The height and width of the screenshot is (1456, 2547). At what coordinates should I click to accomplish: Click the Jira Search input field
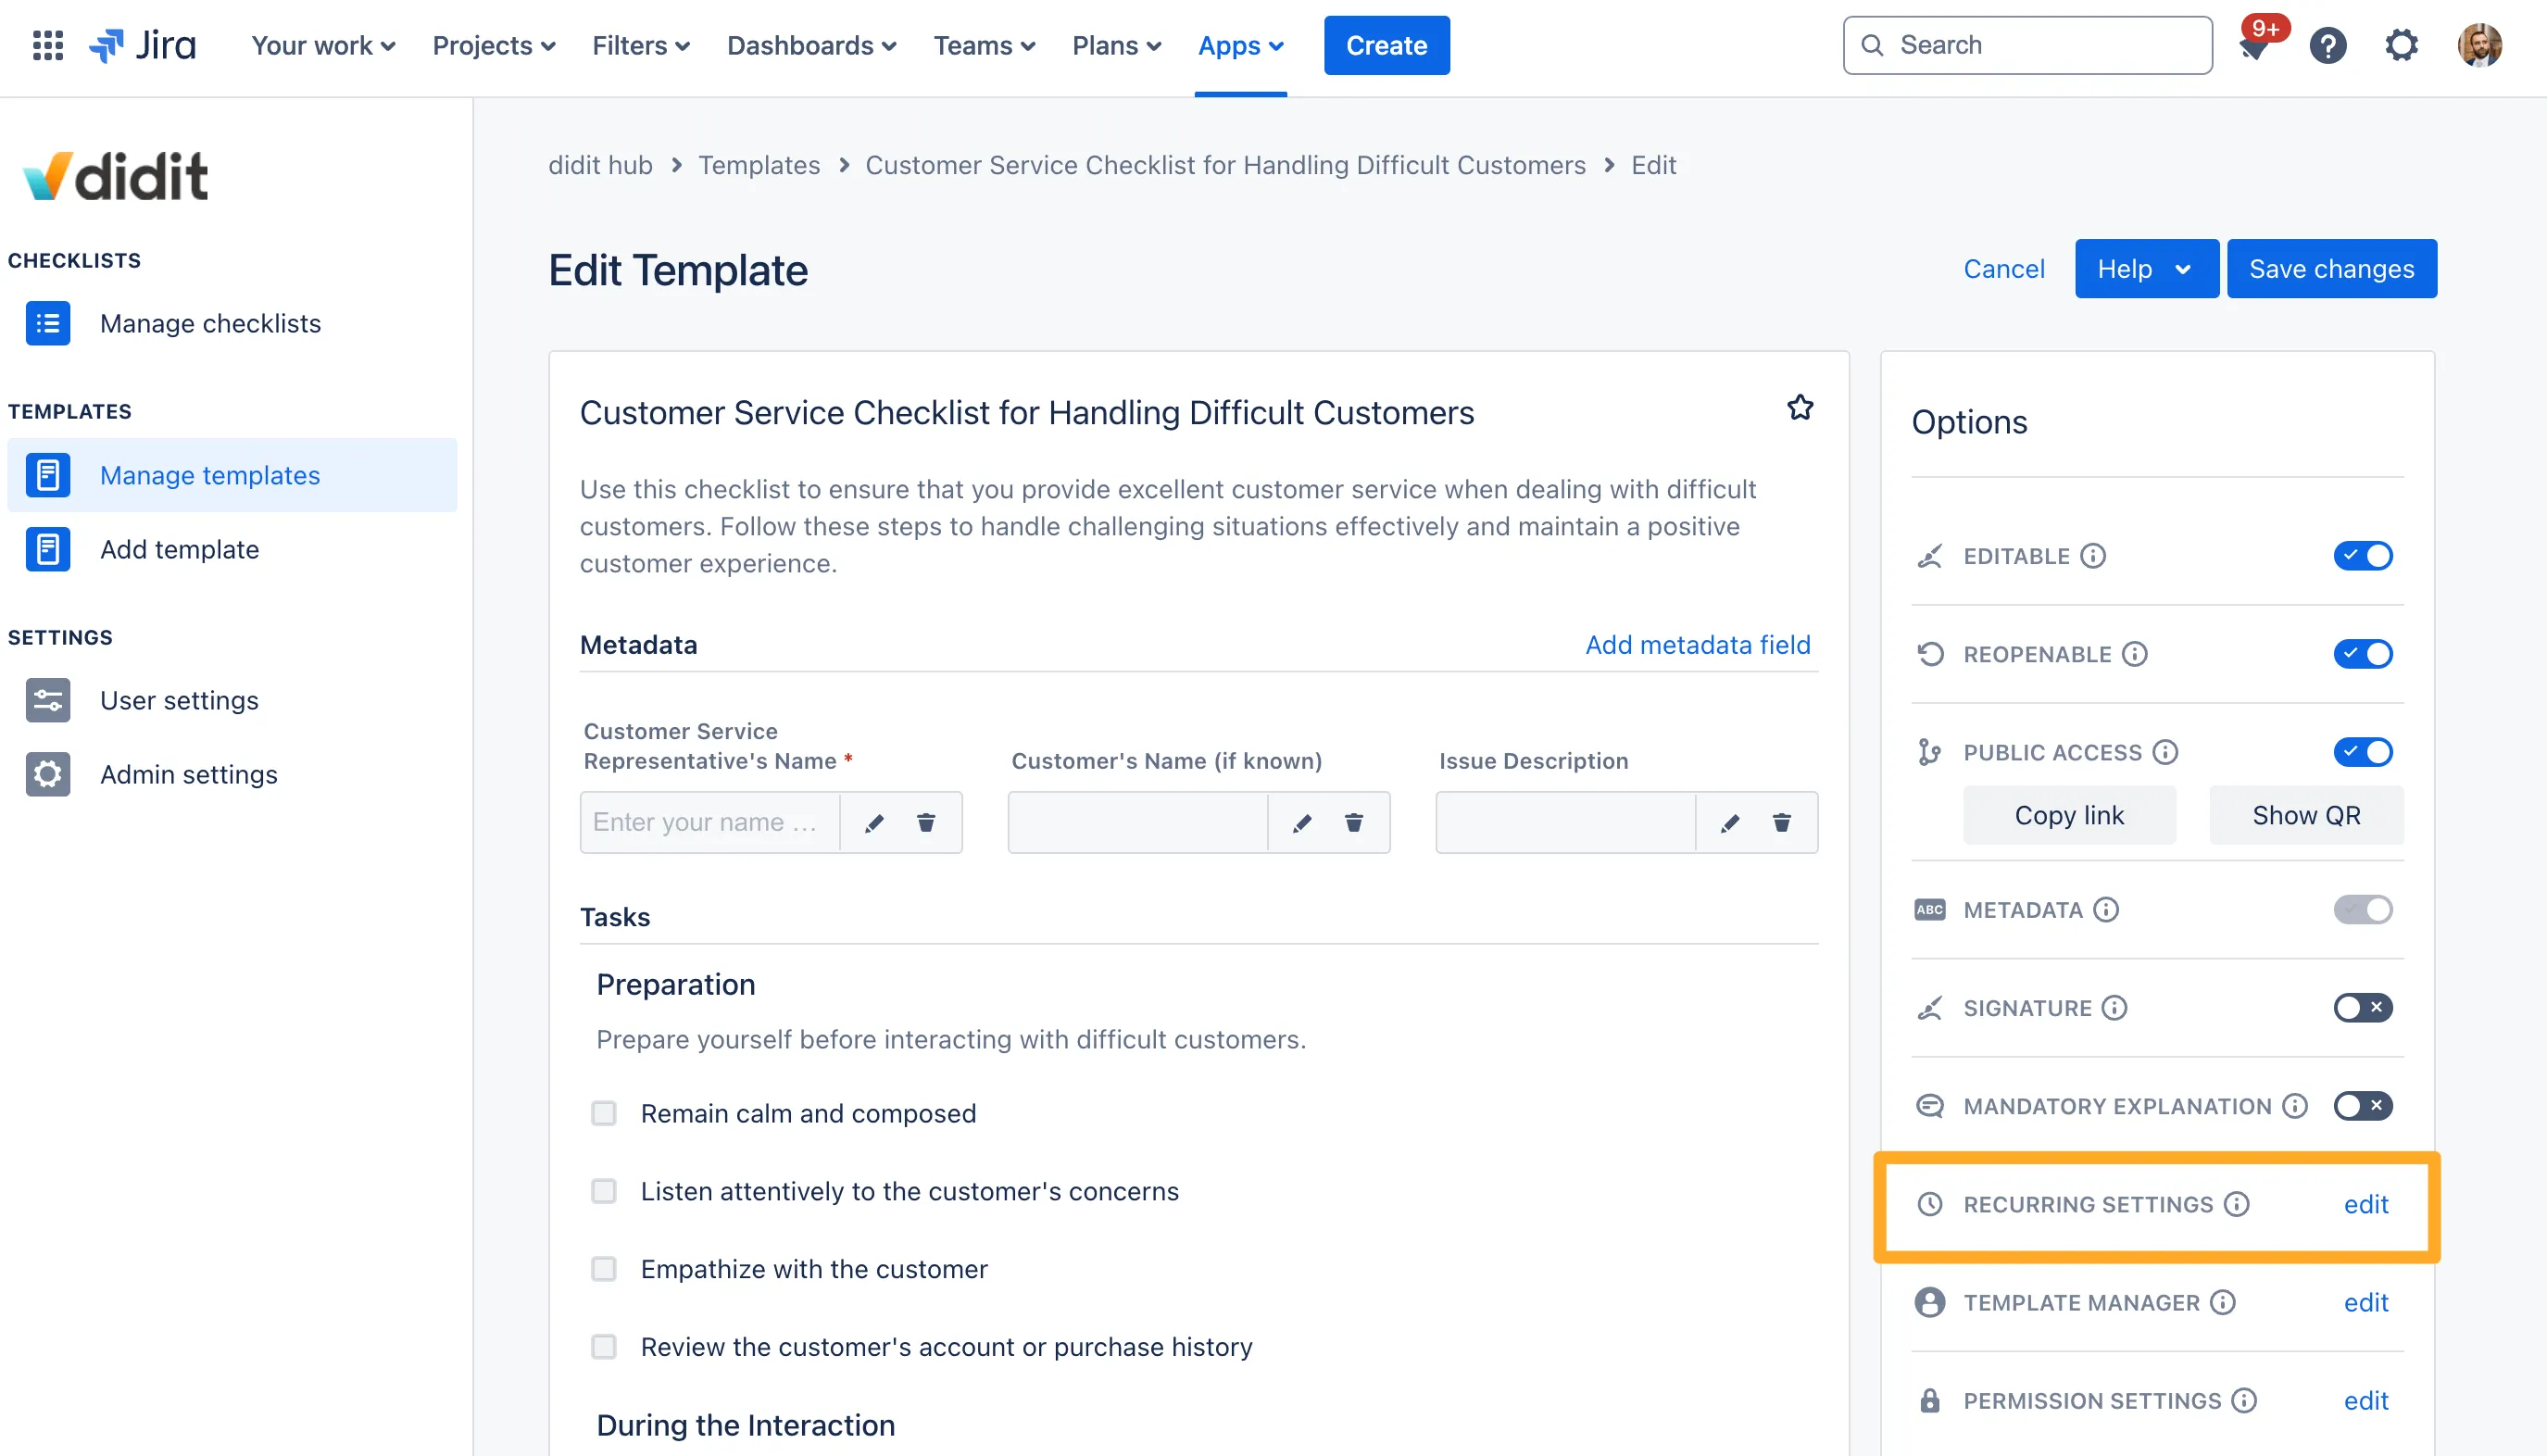(2040, 46)
